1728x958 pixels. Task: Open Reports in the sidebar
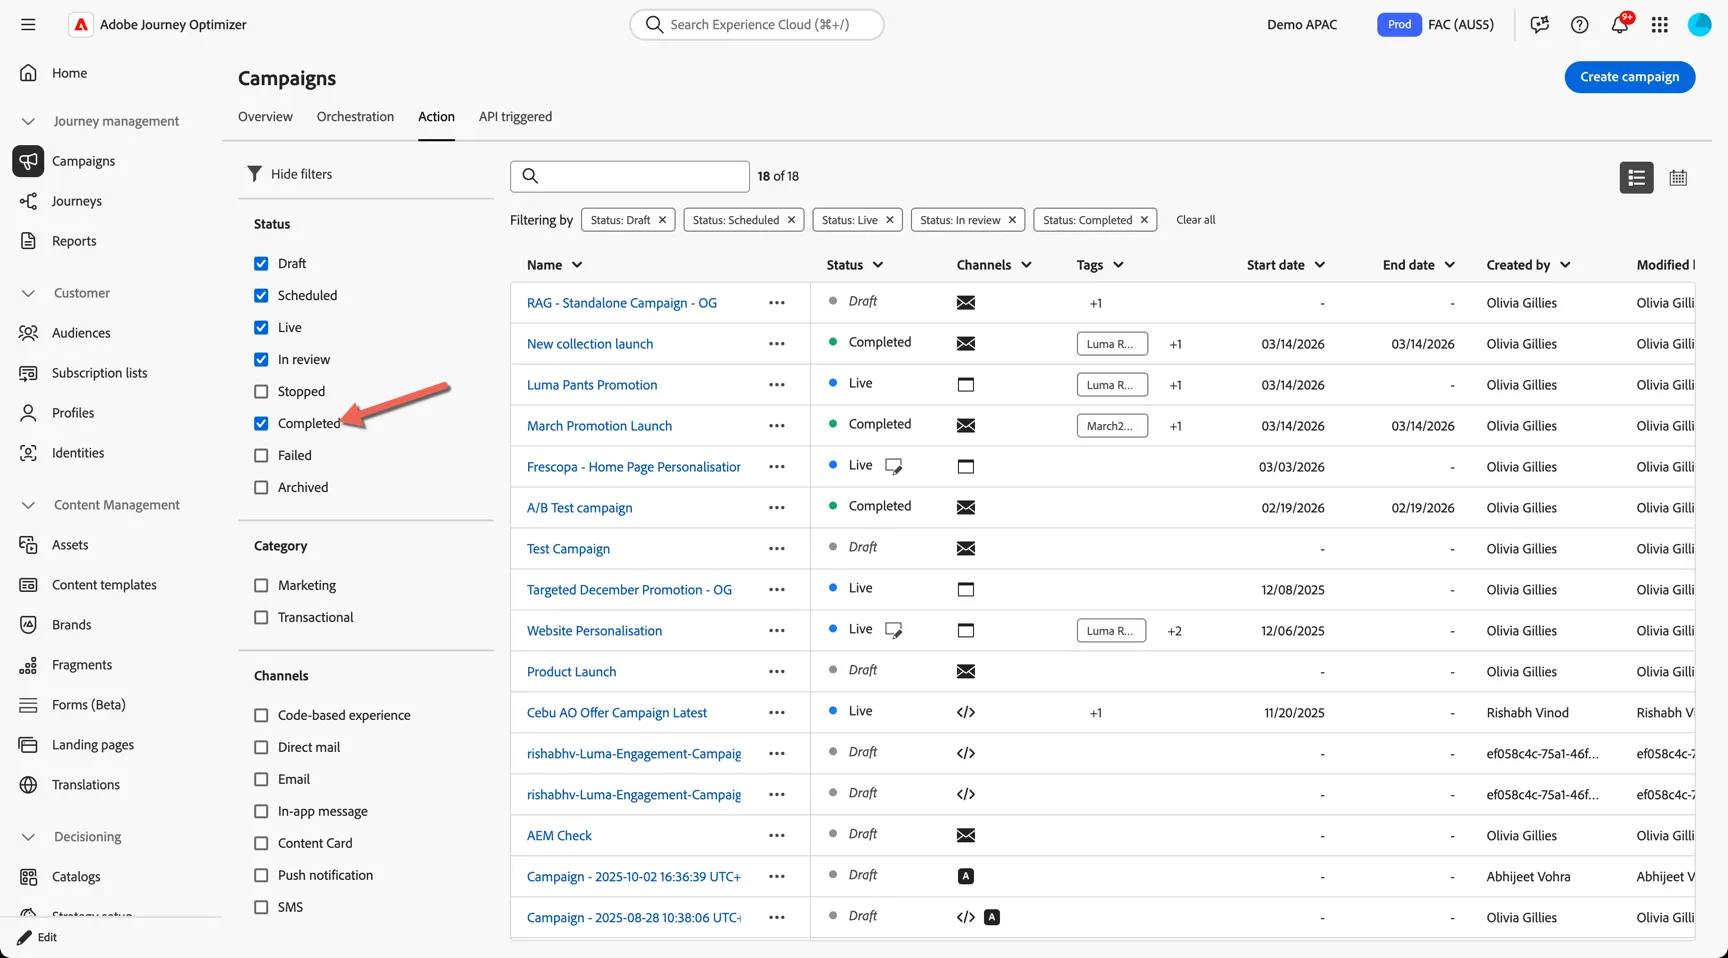(74, 241)
